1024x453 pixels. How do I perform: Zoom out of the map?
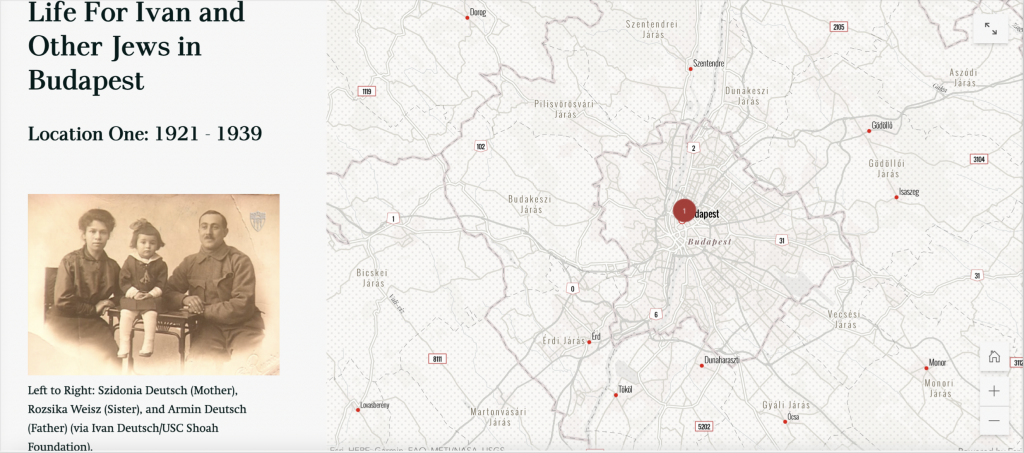point(994,421)
